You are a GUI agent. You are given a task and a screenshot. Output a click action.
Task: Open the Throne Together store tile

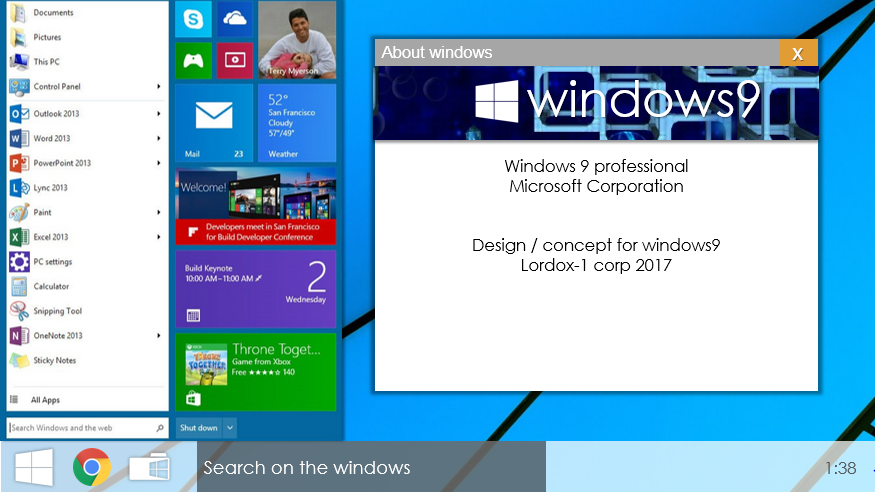256,372
